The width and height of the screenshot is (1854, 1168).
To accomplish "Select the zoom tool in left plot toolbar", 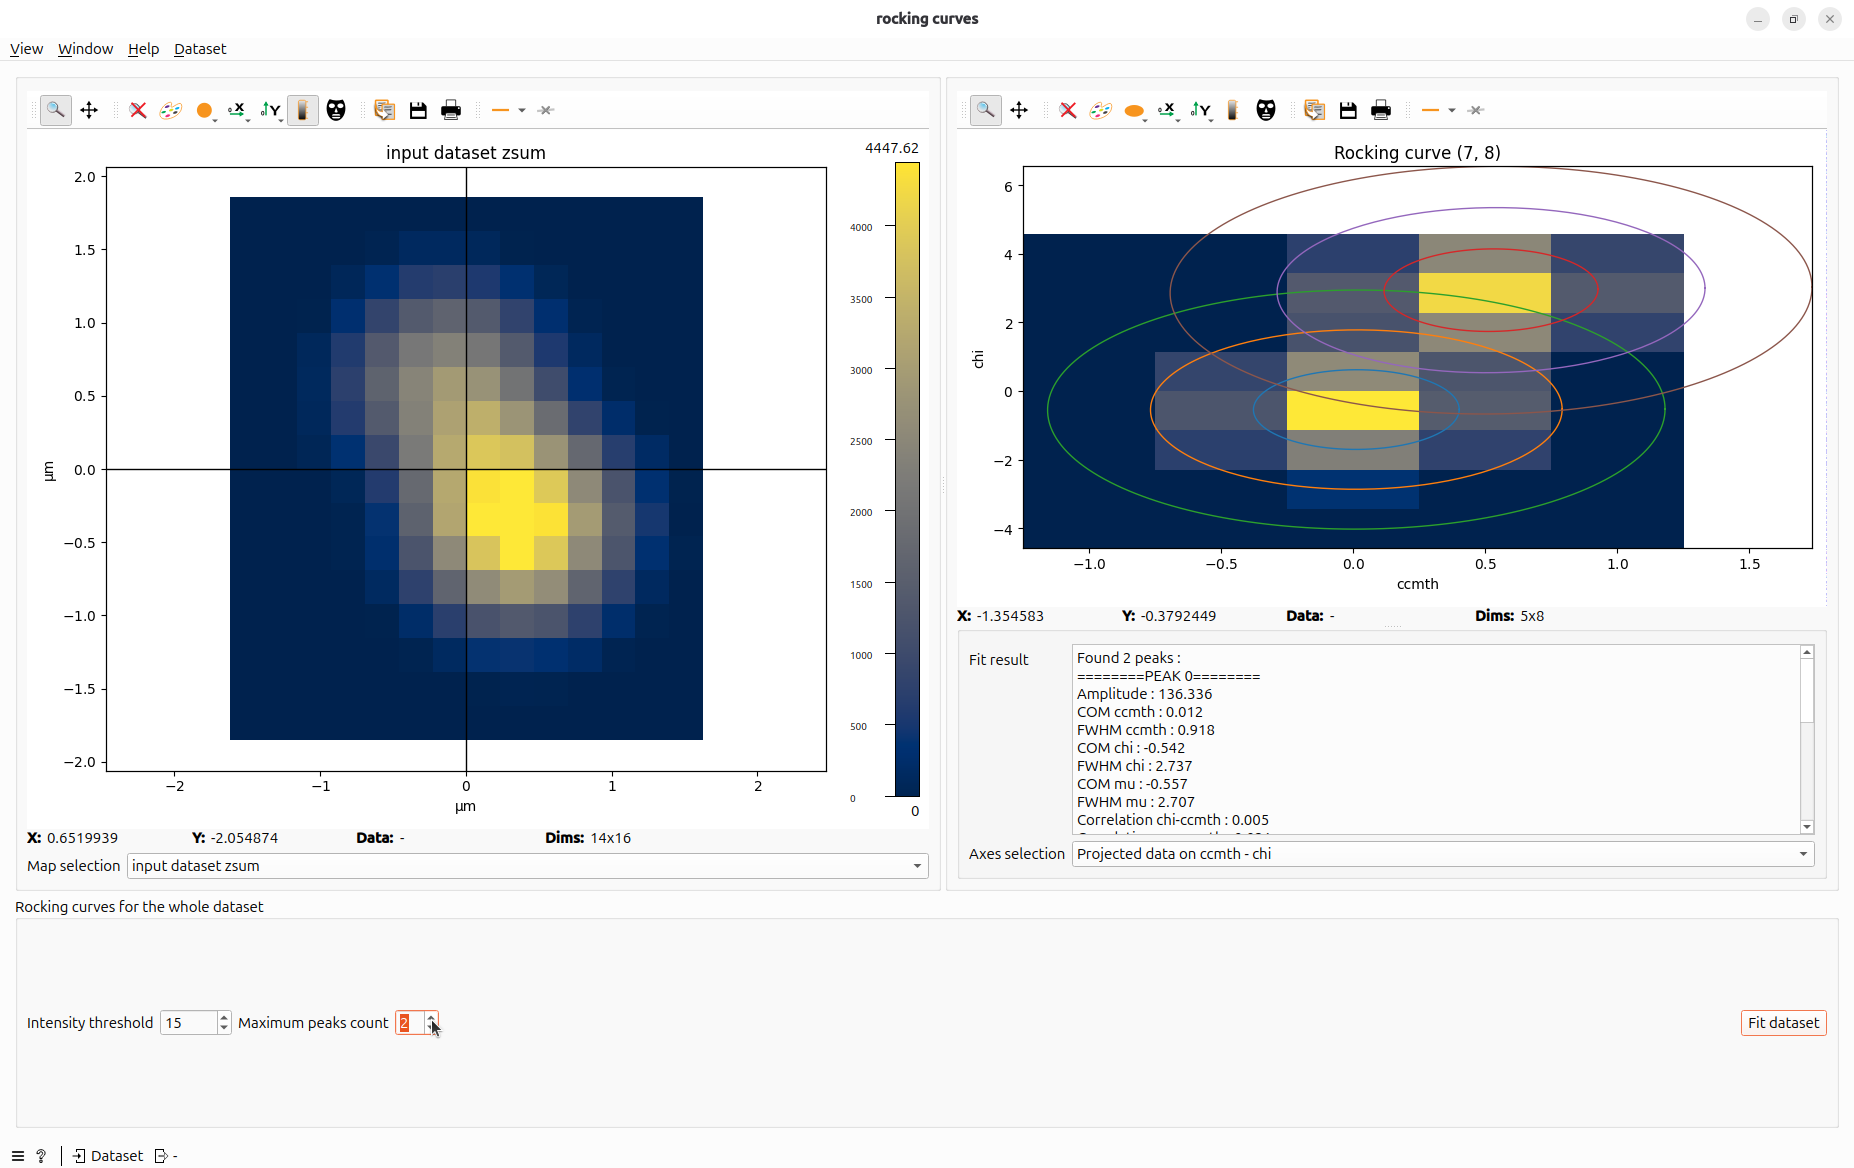I will (56, 110).
